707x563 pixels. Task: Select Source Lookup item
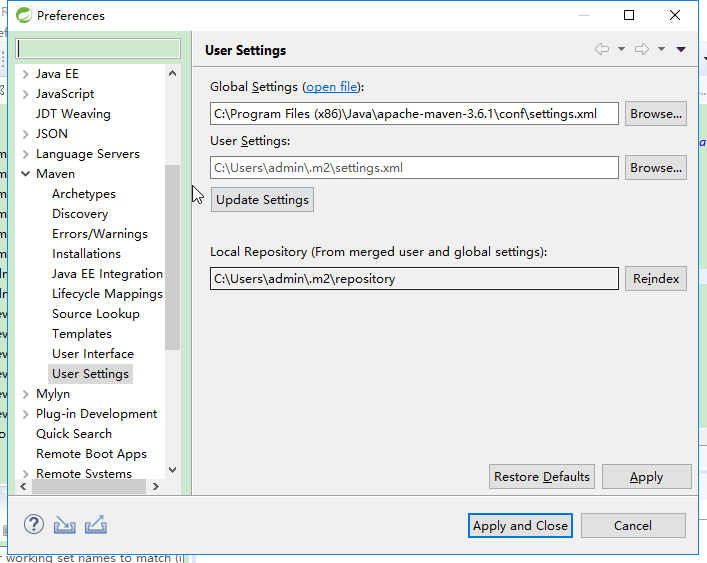coord(96,314)
